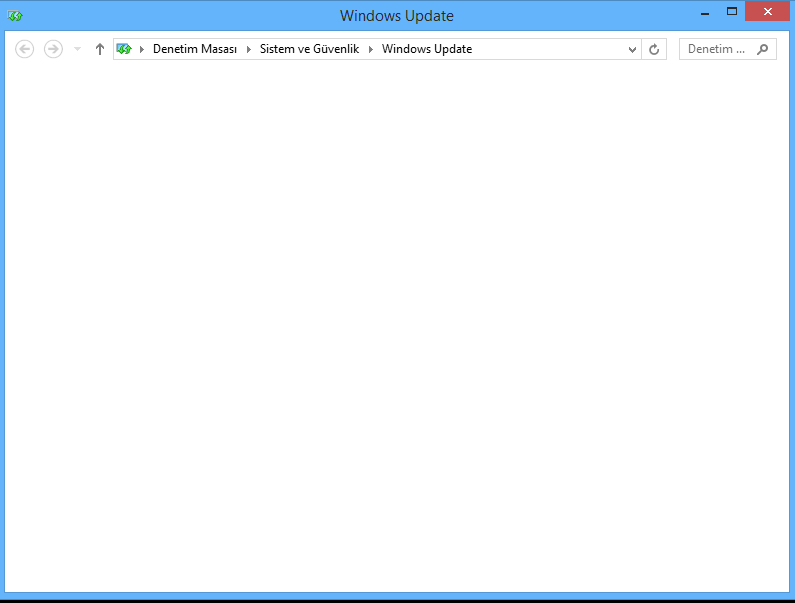
Task: Open the title bar Windows Update icon menu
Action: tap(15, 16)
